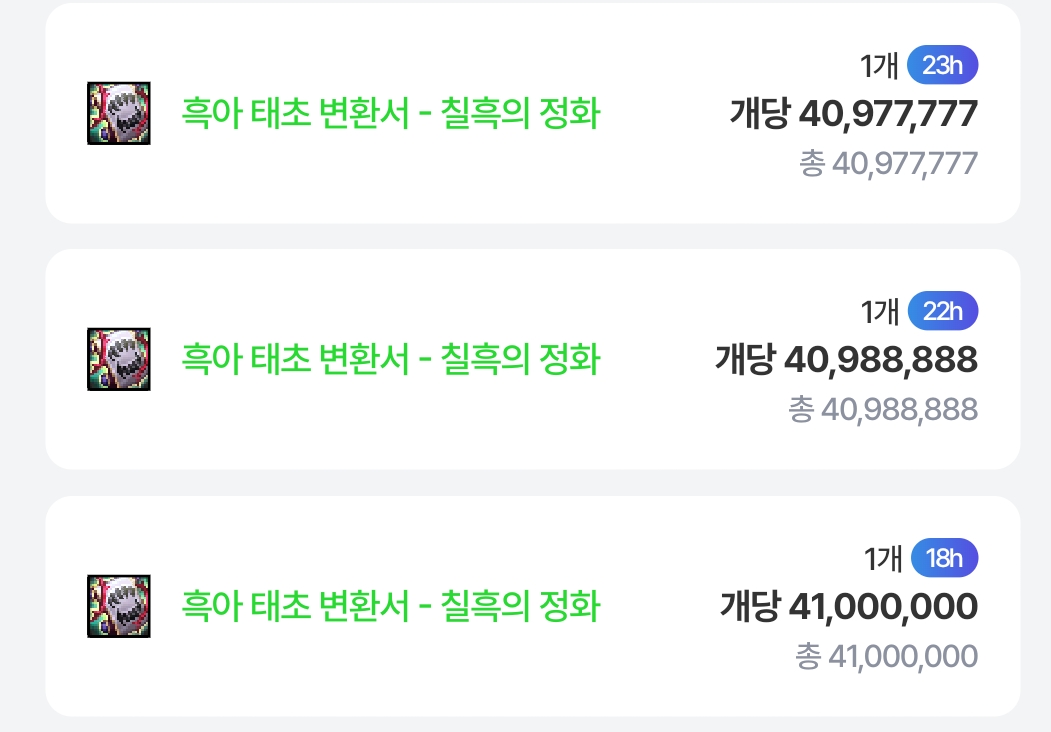Viewport: 1051px width, 732px height.
Task: Click the 1개 quantity label beside 18h
Action: tap(883, 558)
